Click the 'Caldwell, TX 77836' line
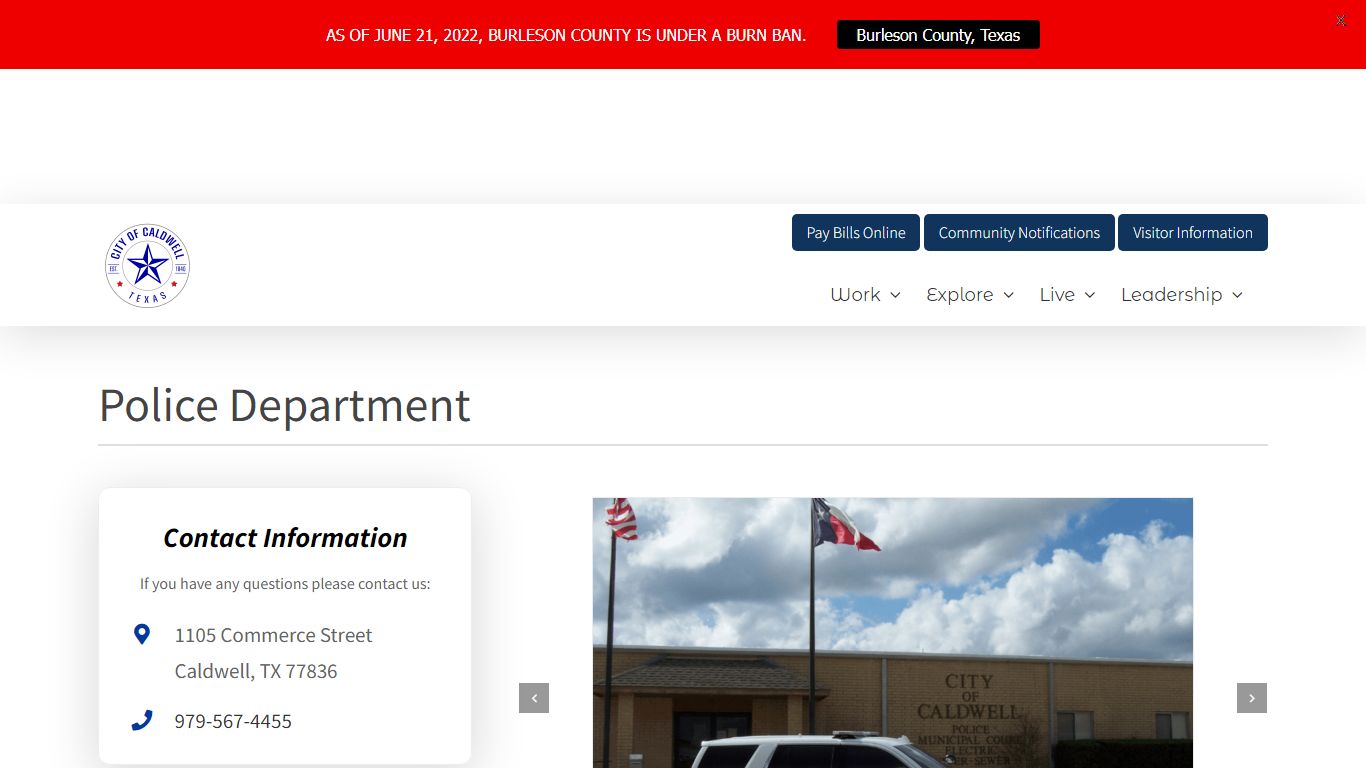 [x=256, y=671]
